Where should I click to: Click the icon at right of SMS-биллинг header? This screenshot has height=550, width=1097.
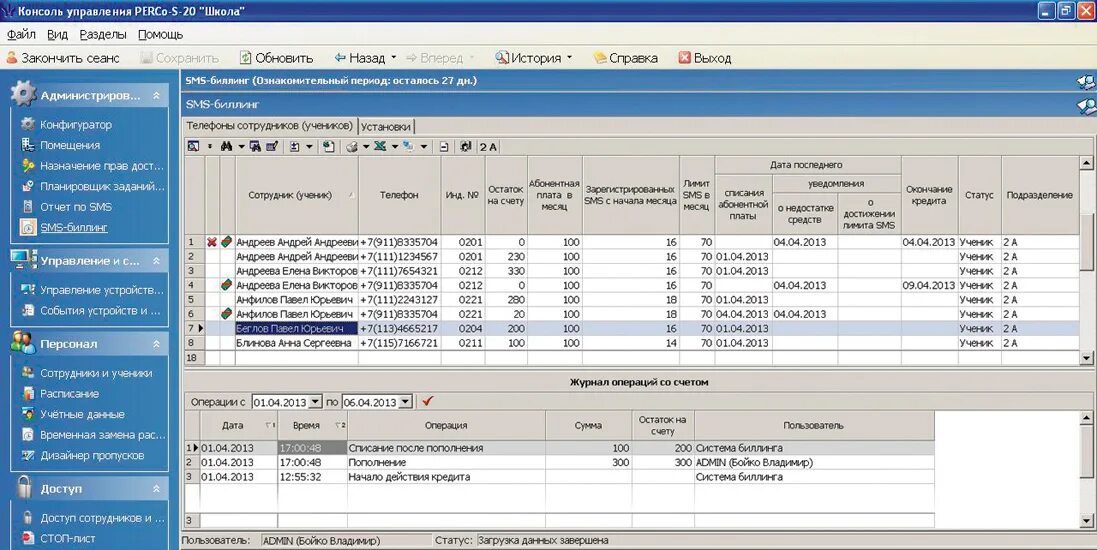pyautogui.click(x=1087, y=106)
